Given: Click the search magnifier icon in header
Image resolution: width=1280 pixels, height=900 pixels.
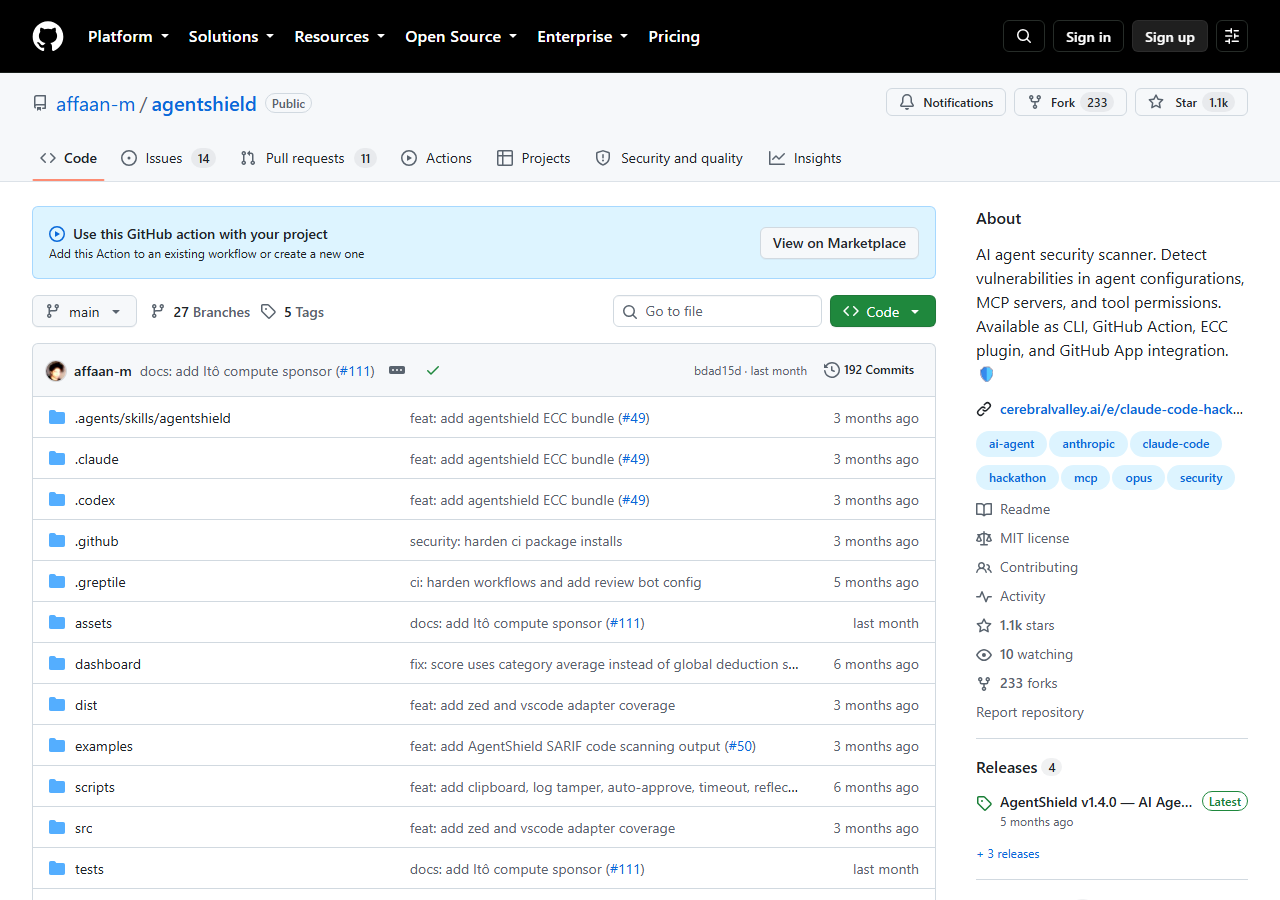Looking at the screenshot, I should pos(1024,37).
